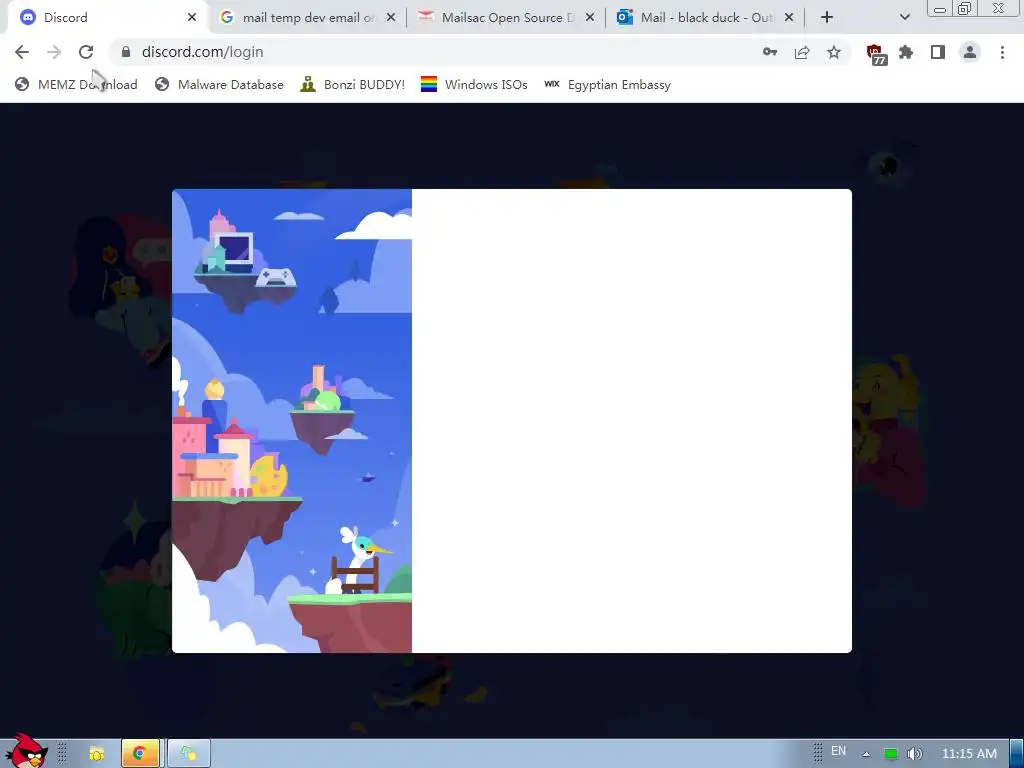
Task: Open the volume speaker tray icon
Action: tap(914, 754)
